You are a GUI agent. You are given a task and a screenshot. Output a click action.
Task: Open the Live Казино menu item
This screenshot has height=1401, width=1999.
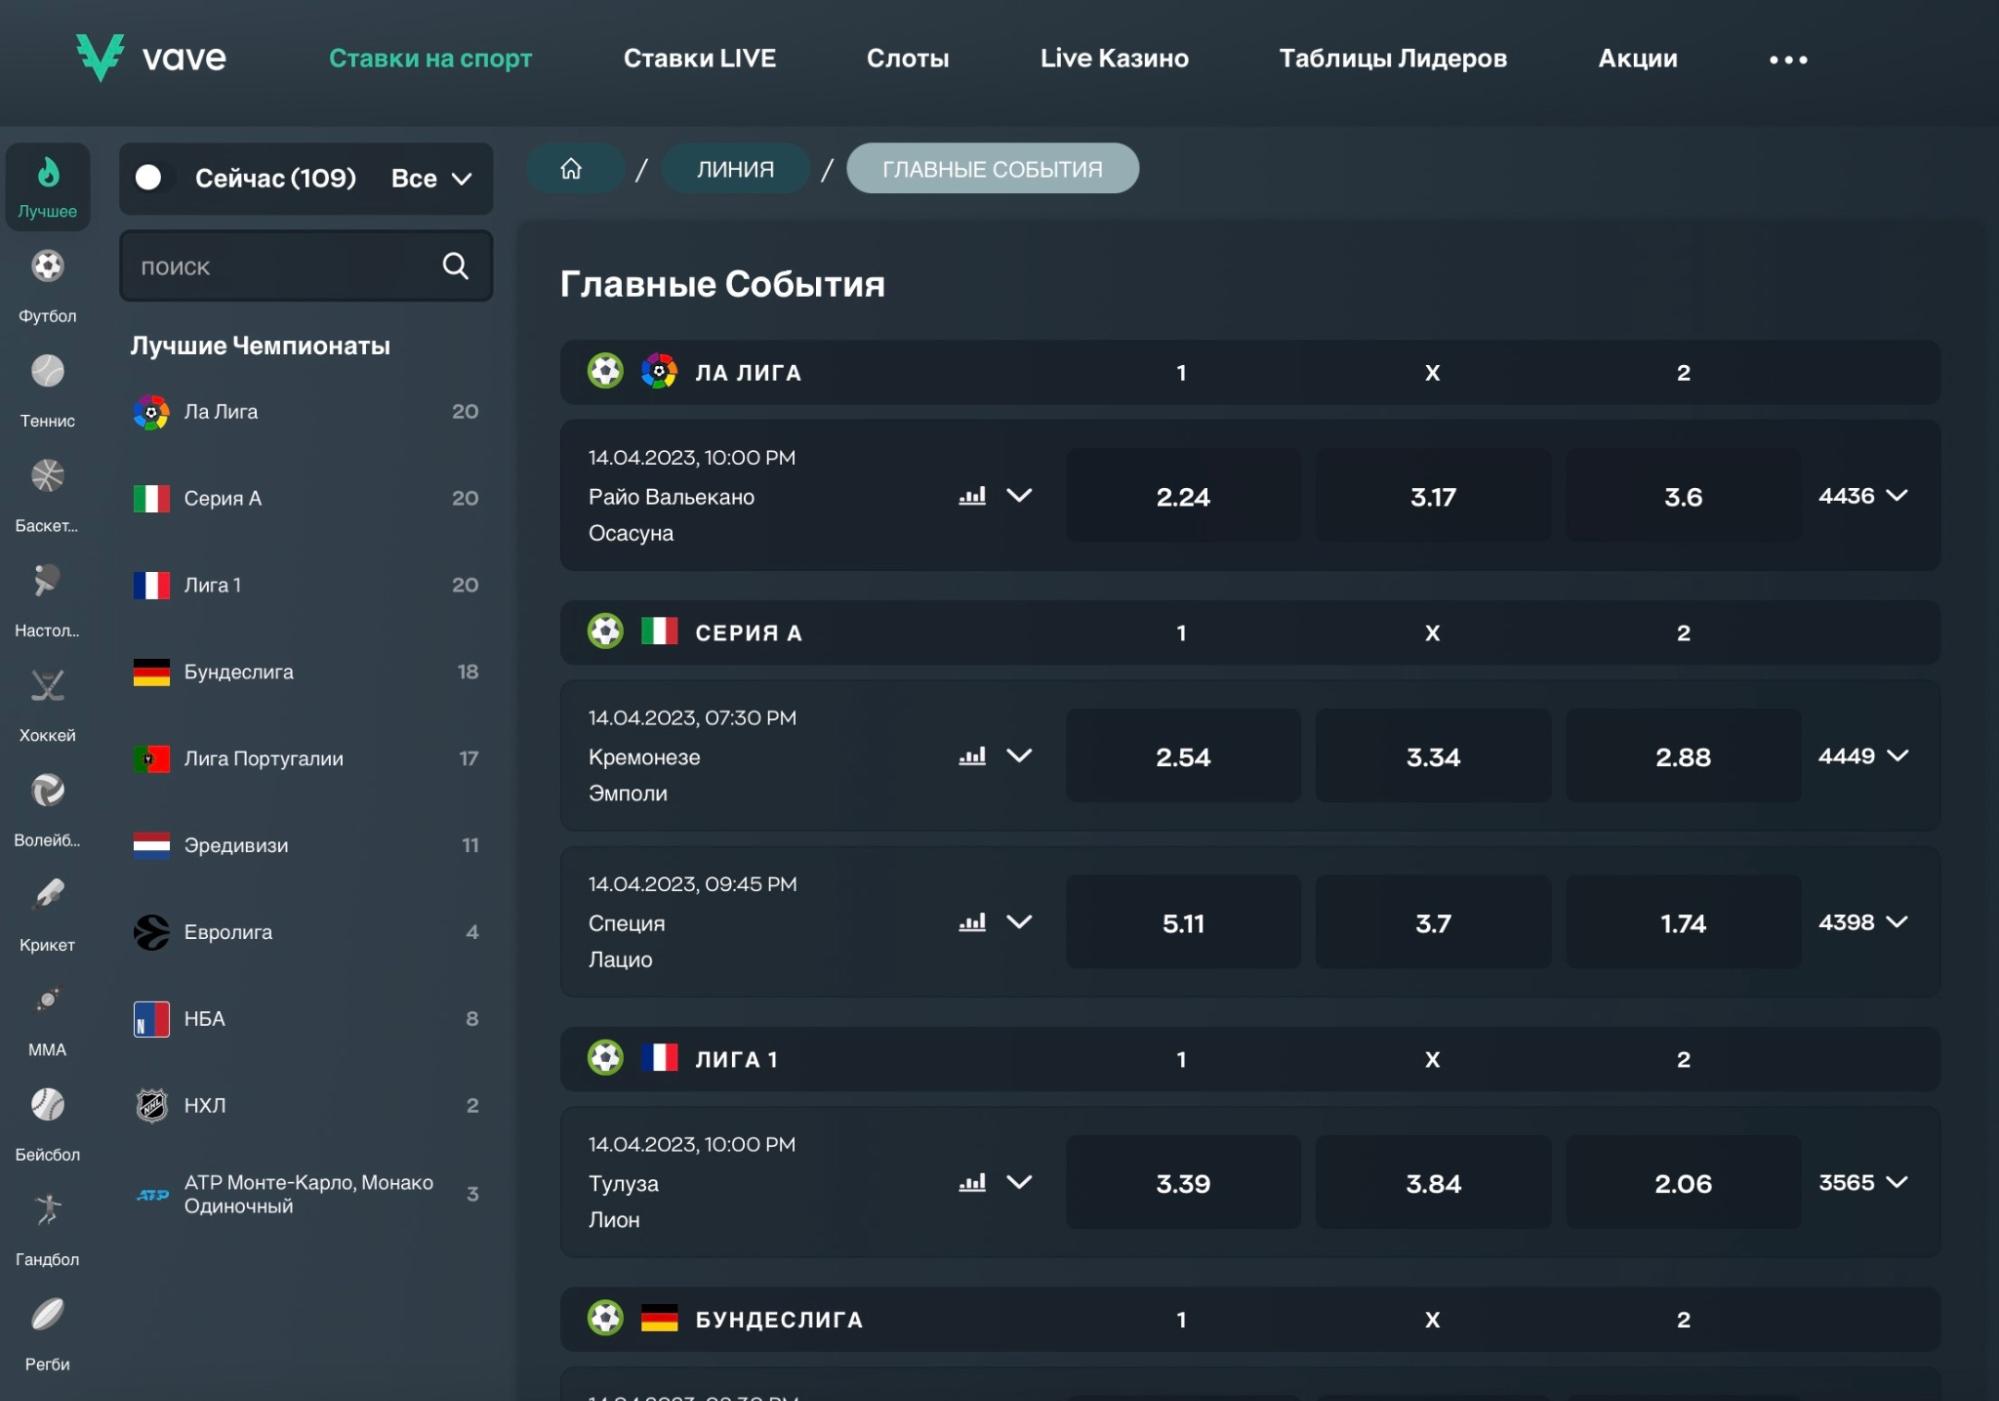point(1114,58)
